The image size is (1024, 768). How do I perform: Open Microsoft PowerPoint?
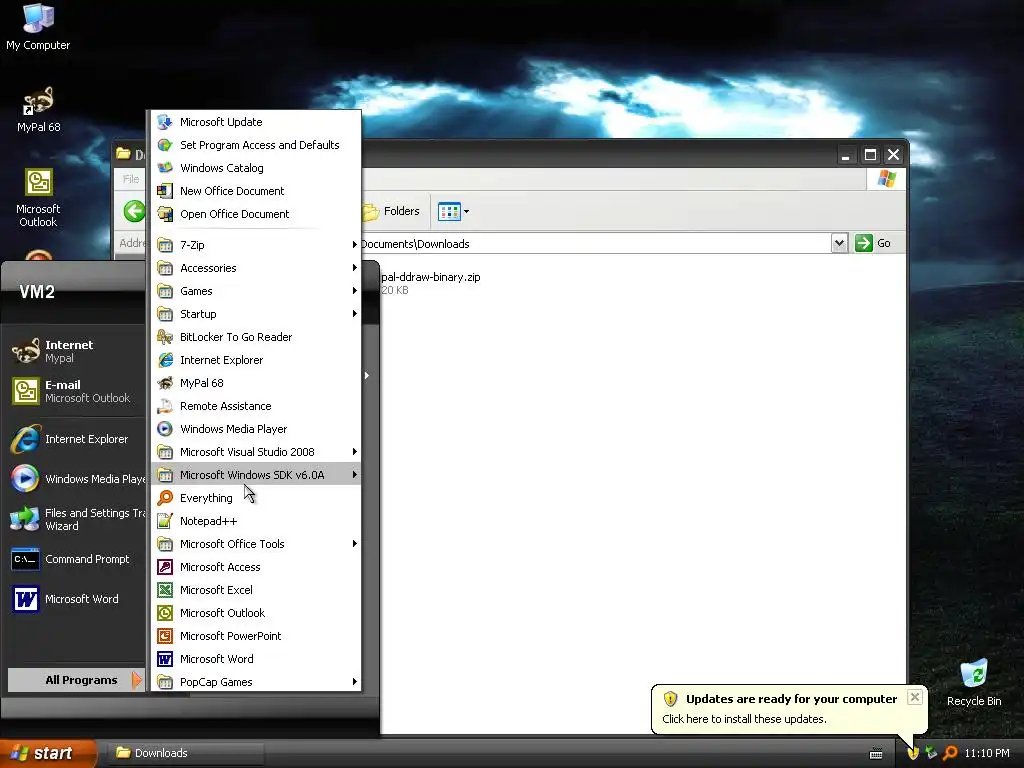(255, 636)
